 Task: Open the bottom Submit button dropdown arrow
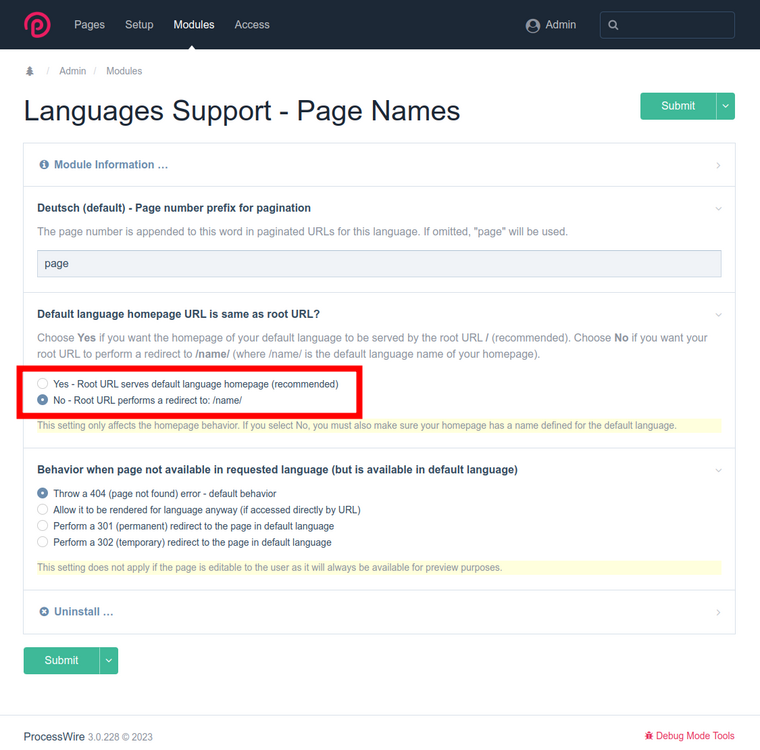pos(109,660)
